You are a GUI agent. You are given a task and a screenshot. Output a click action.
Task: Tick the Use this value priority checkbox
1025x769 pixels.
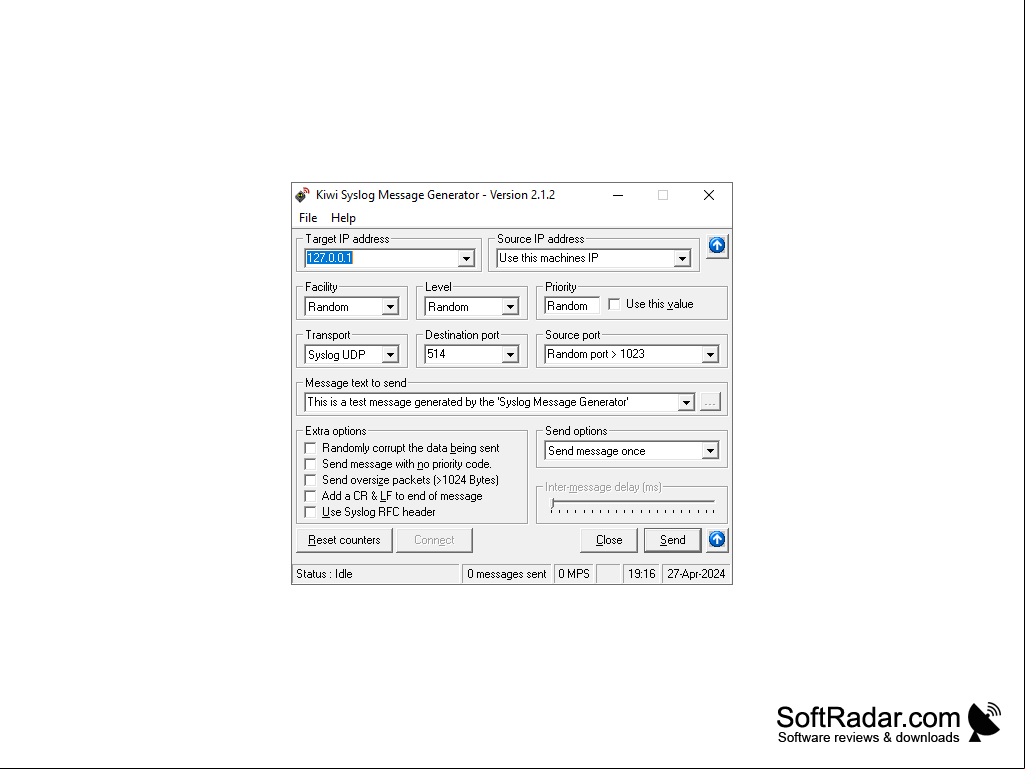(614, 304)
